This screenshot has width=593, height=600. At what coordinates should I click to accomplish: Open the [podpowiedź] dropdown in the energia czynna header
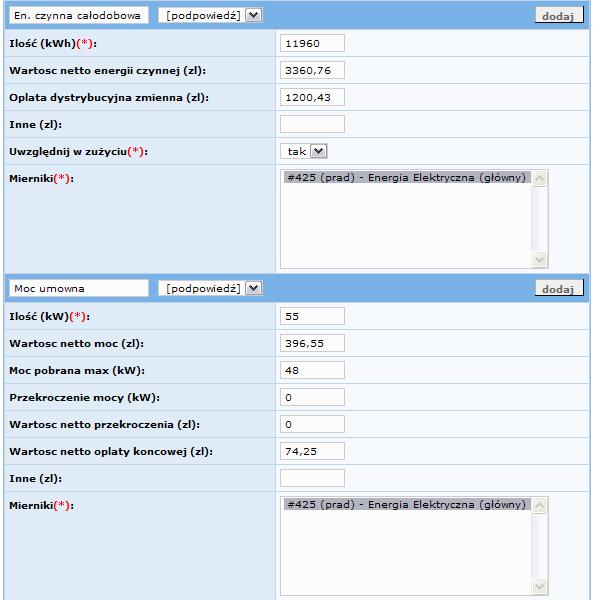210,16
